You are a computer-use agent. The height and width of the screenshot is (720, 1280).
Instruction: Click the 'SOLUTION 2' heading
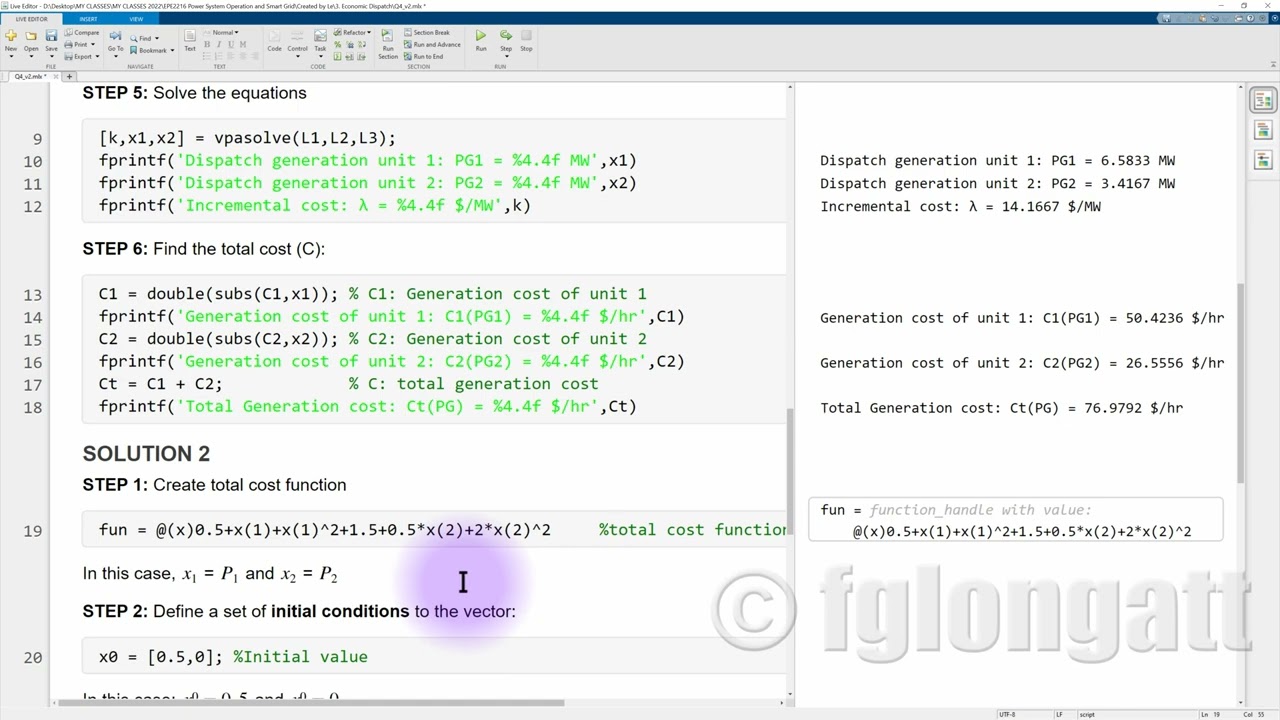point(146,454)
